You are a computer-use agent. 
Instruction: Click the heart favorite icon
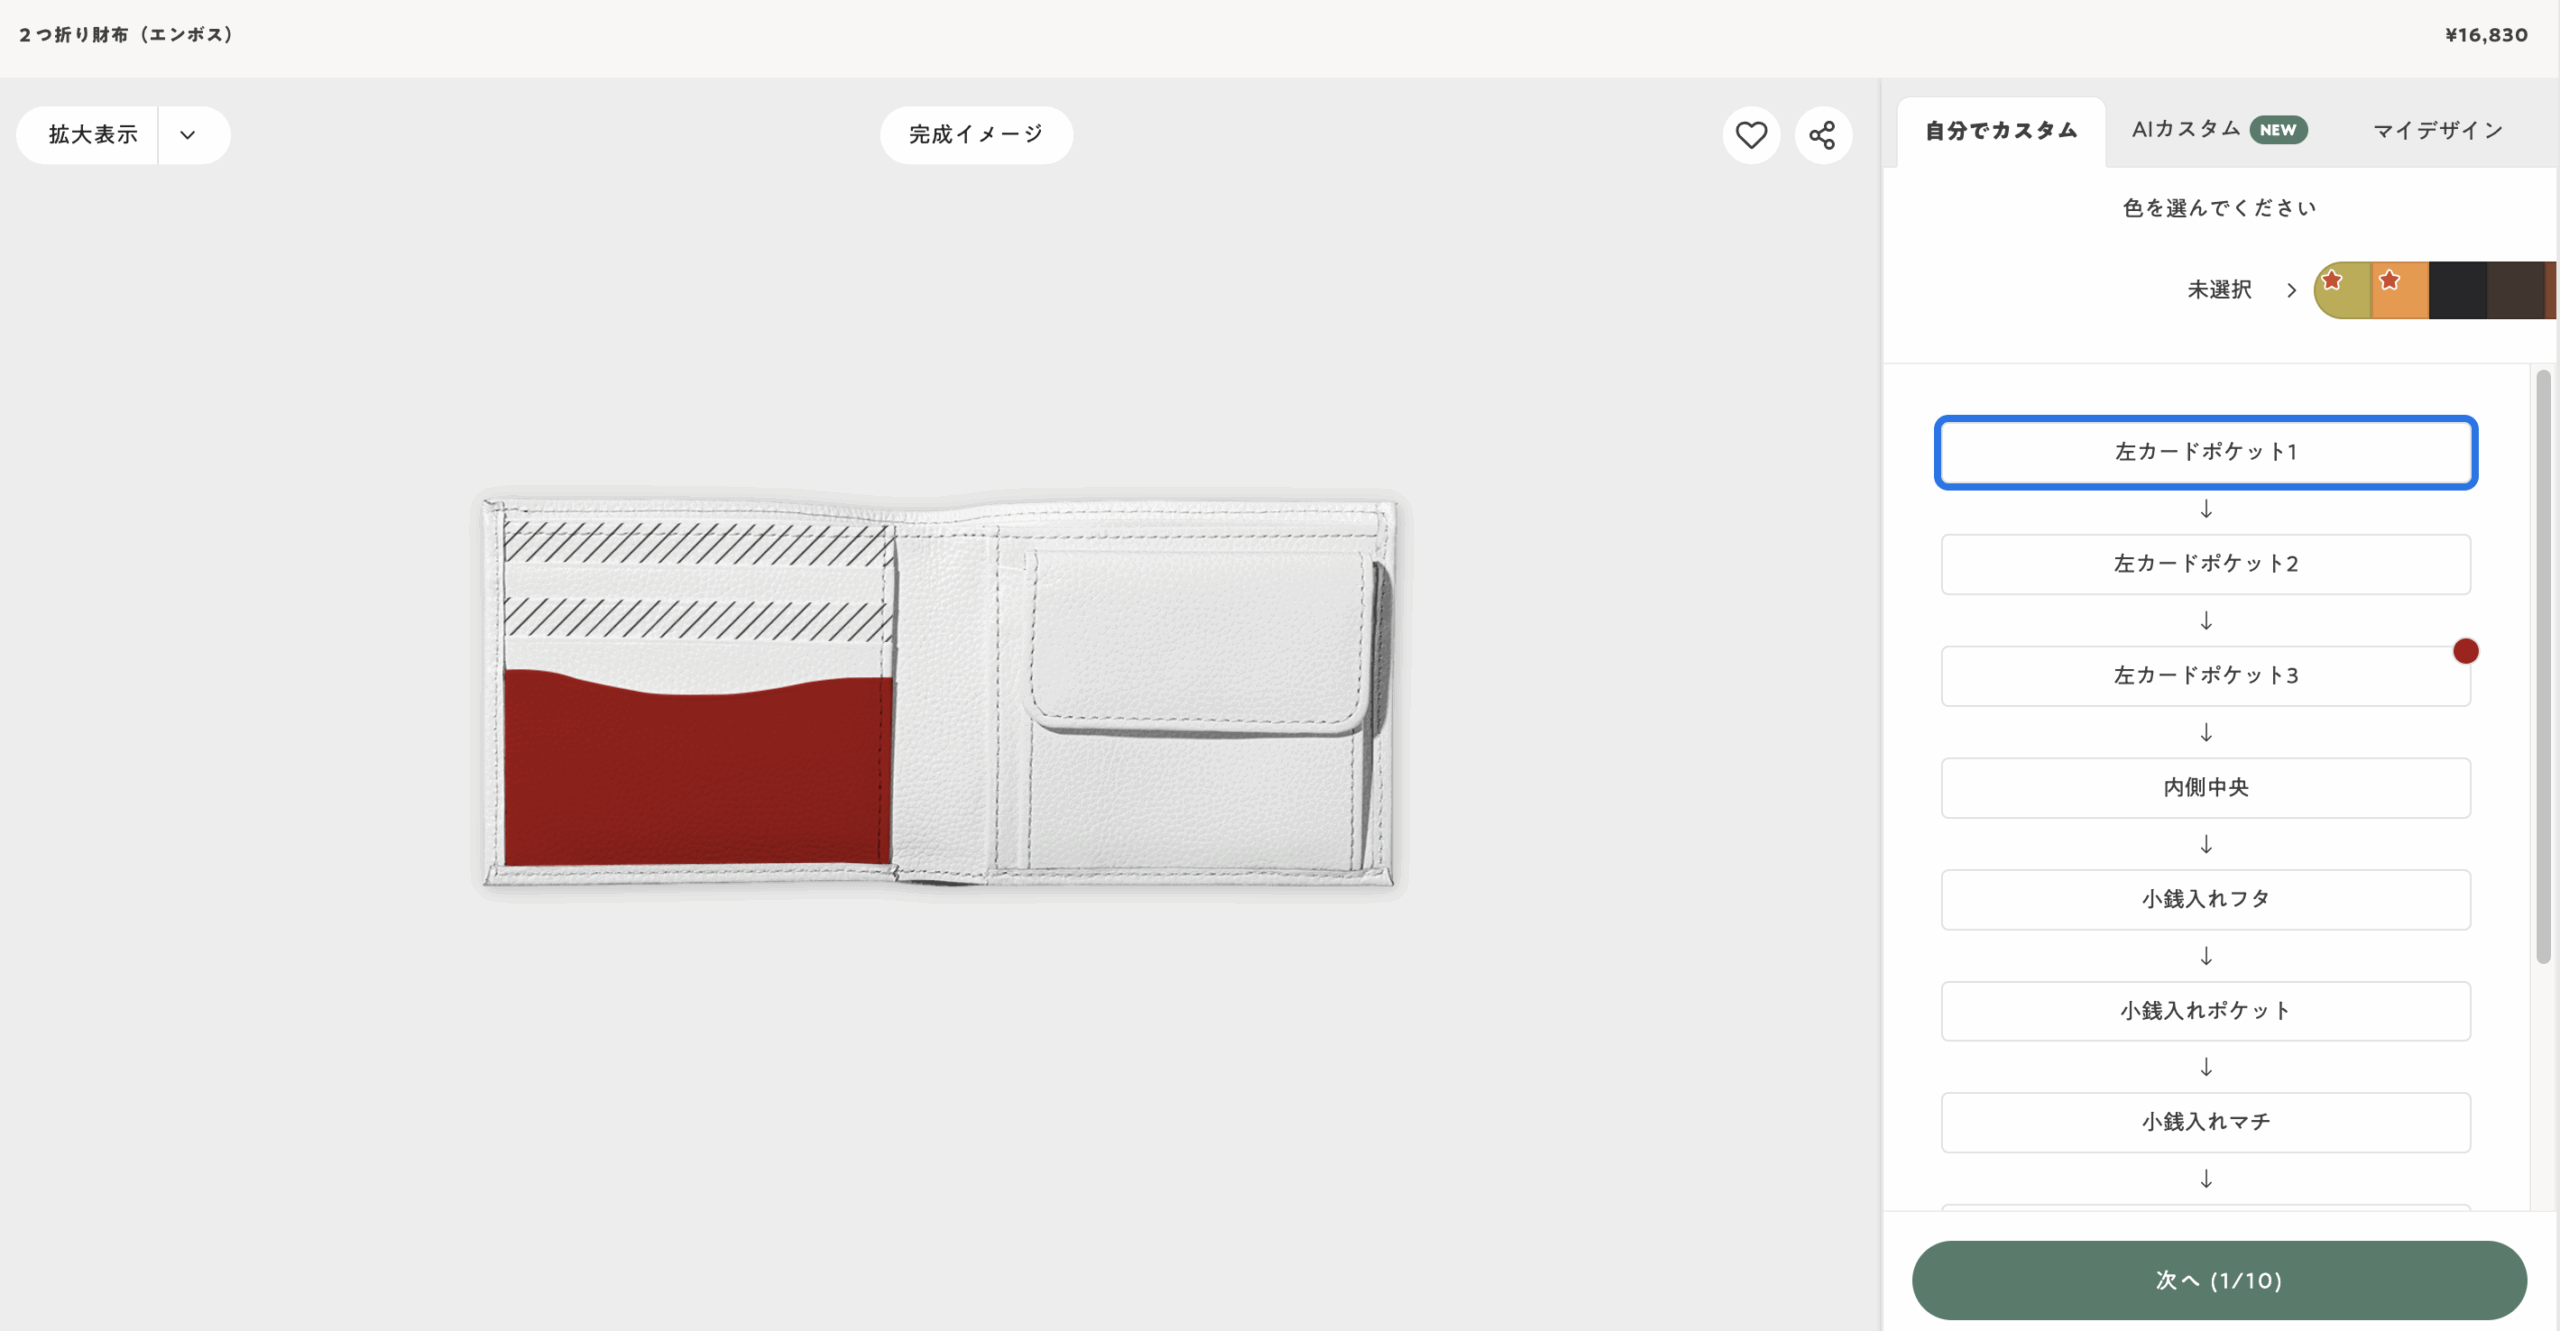(1750, 135)
